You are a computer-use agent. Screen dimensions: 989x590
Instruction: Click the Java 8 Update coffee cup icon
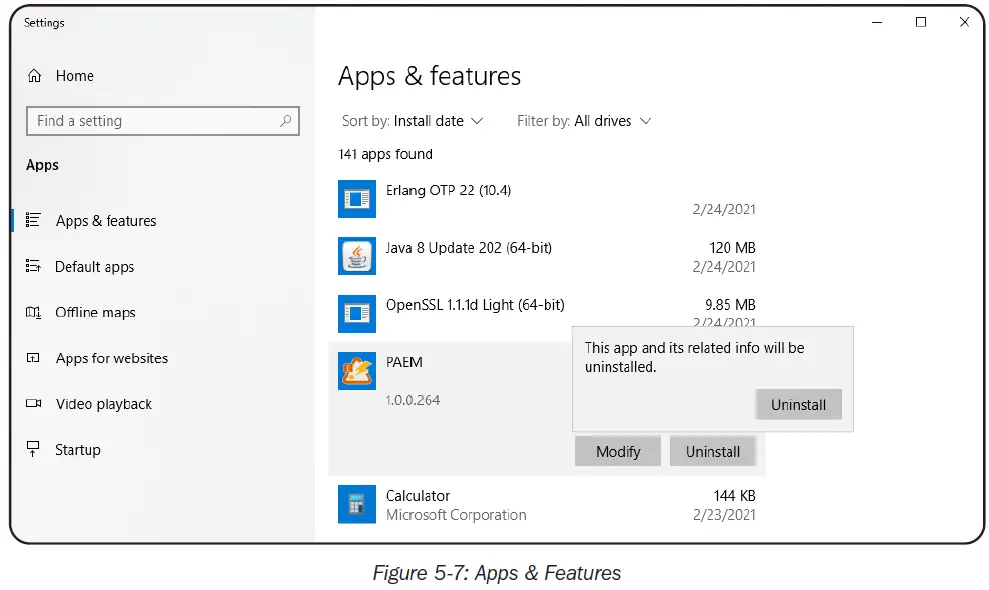point(356,256)
